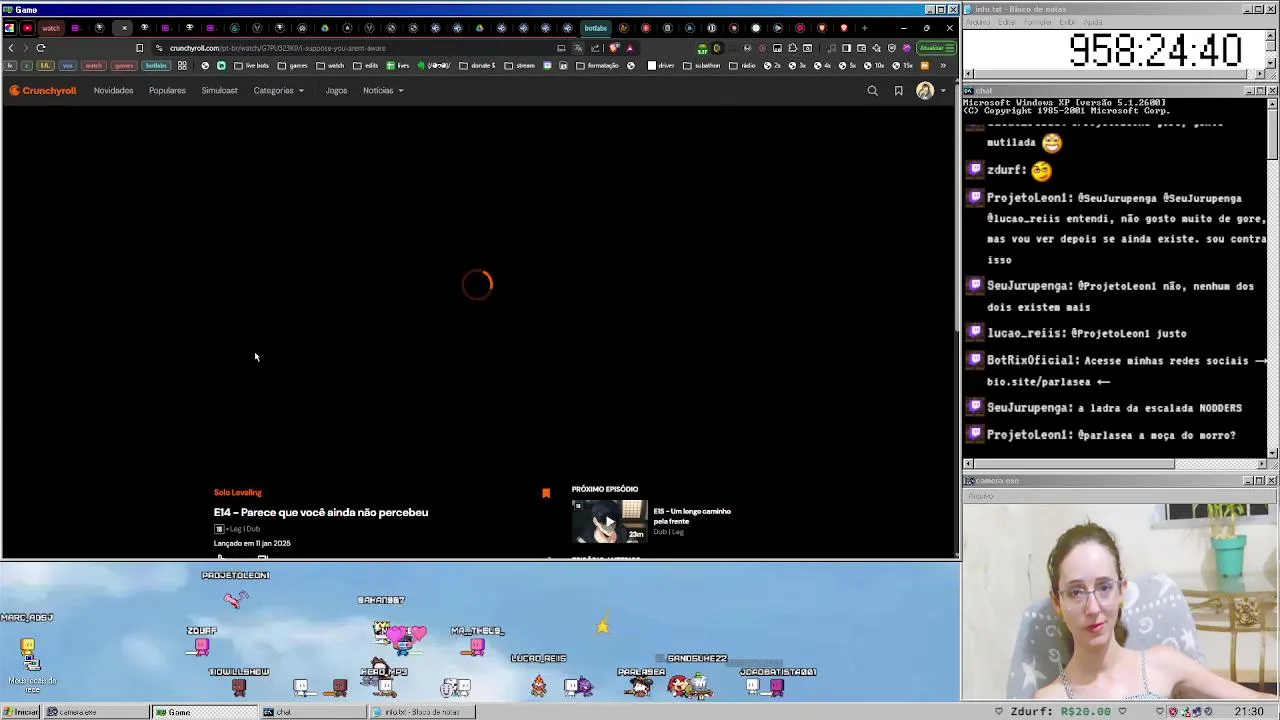This screenshot has height=720, width=1280.
Task: Open the games bookmarks folder
Action: pyautogui.click(x=292, y=66)
